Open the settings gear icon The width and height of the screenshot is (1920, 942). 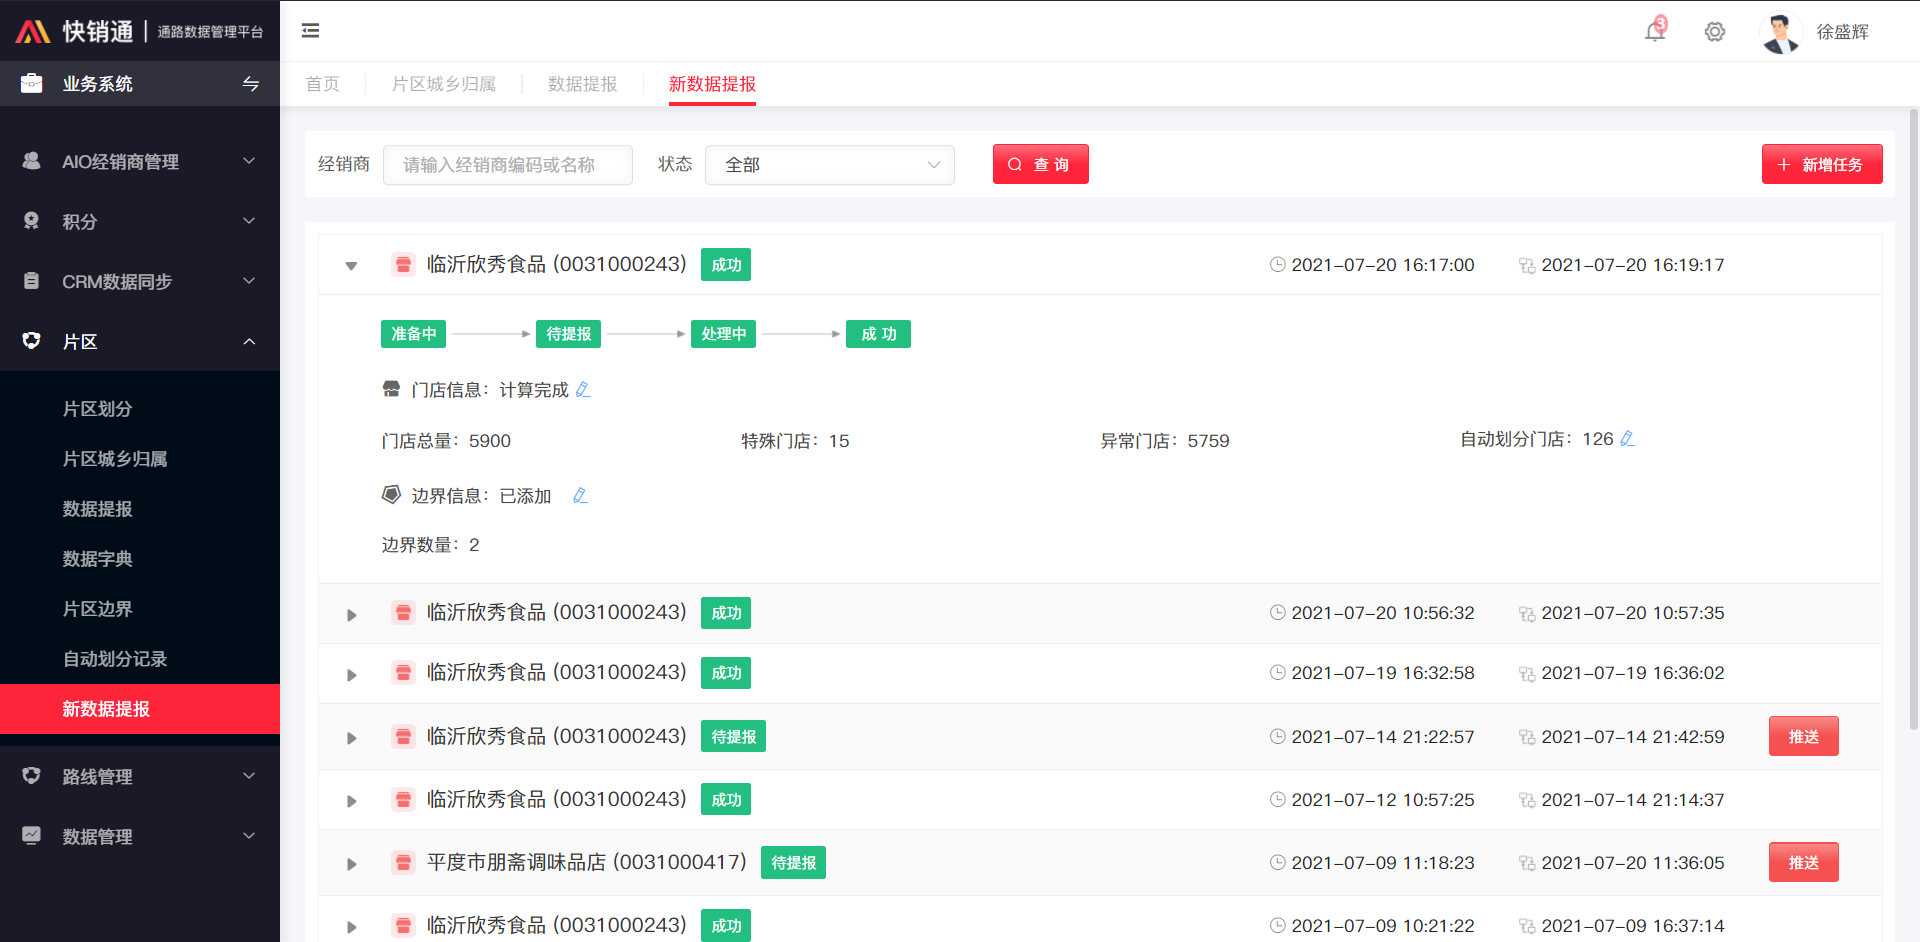click(x=1715, y=32)
